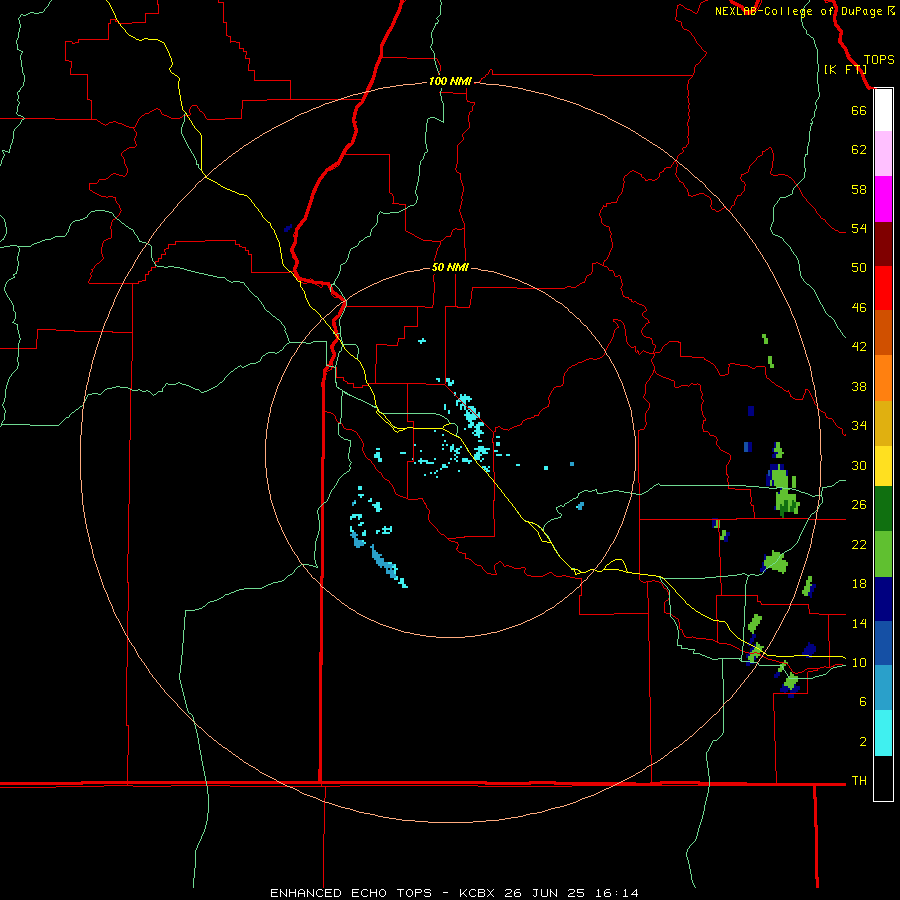Click the NEXLAB-College of DuPage header text
This screenshot has height=900, width=900.
798,11
